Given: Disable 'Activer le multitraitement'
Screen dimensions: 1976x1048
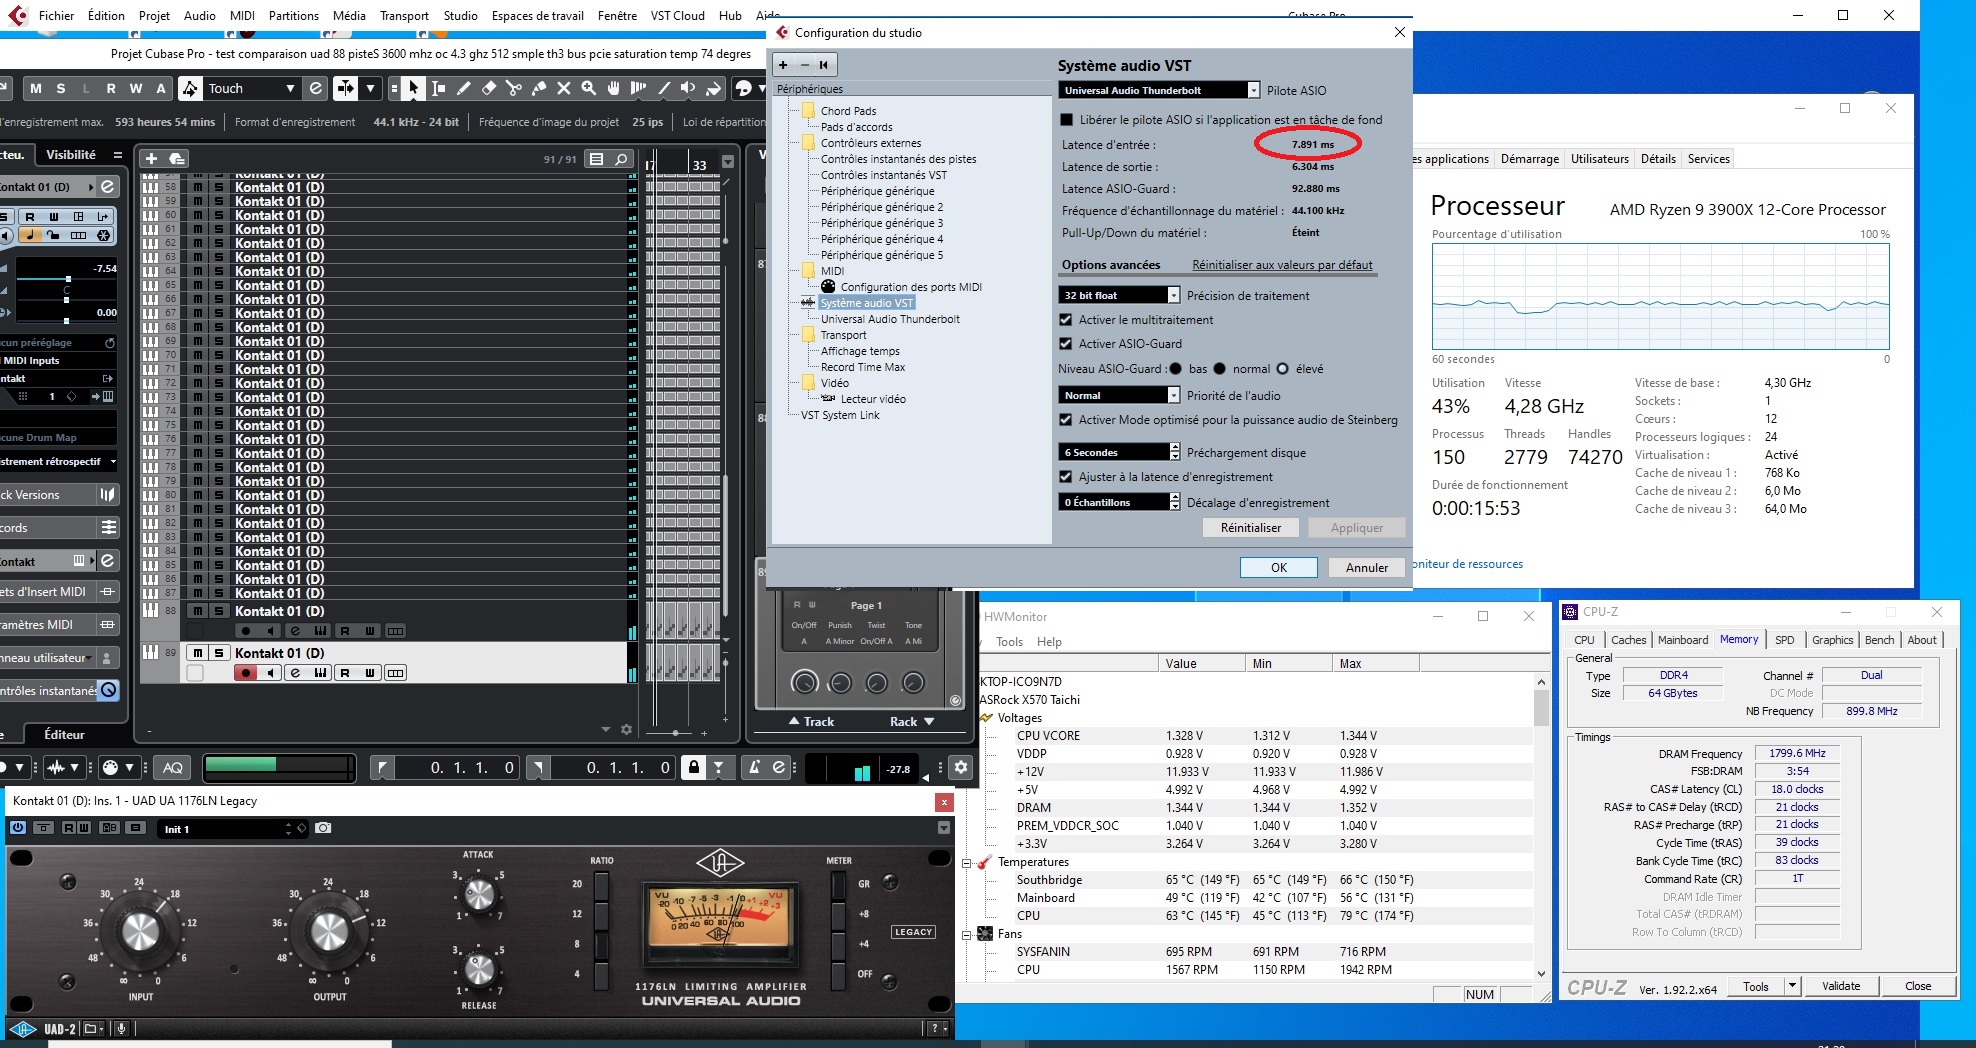Looking at the screenshot, I should click(1066, 320).
